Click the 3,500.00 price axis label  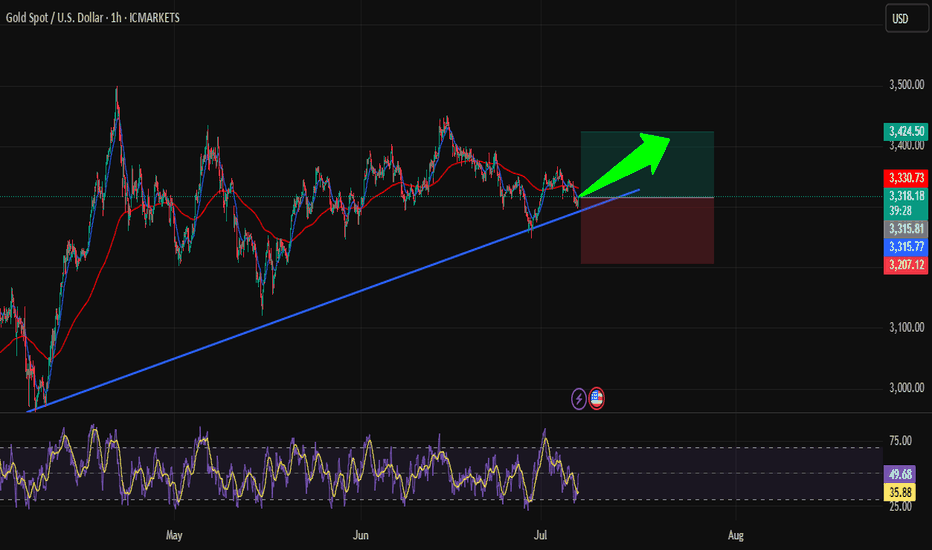(906, 84)
